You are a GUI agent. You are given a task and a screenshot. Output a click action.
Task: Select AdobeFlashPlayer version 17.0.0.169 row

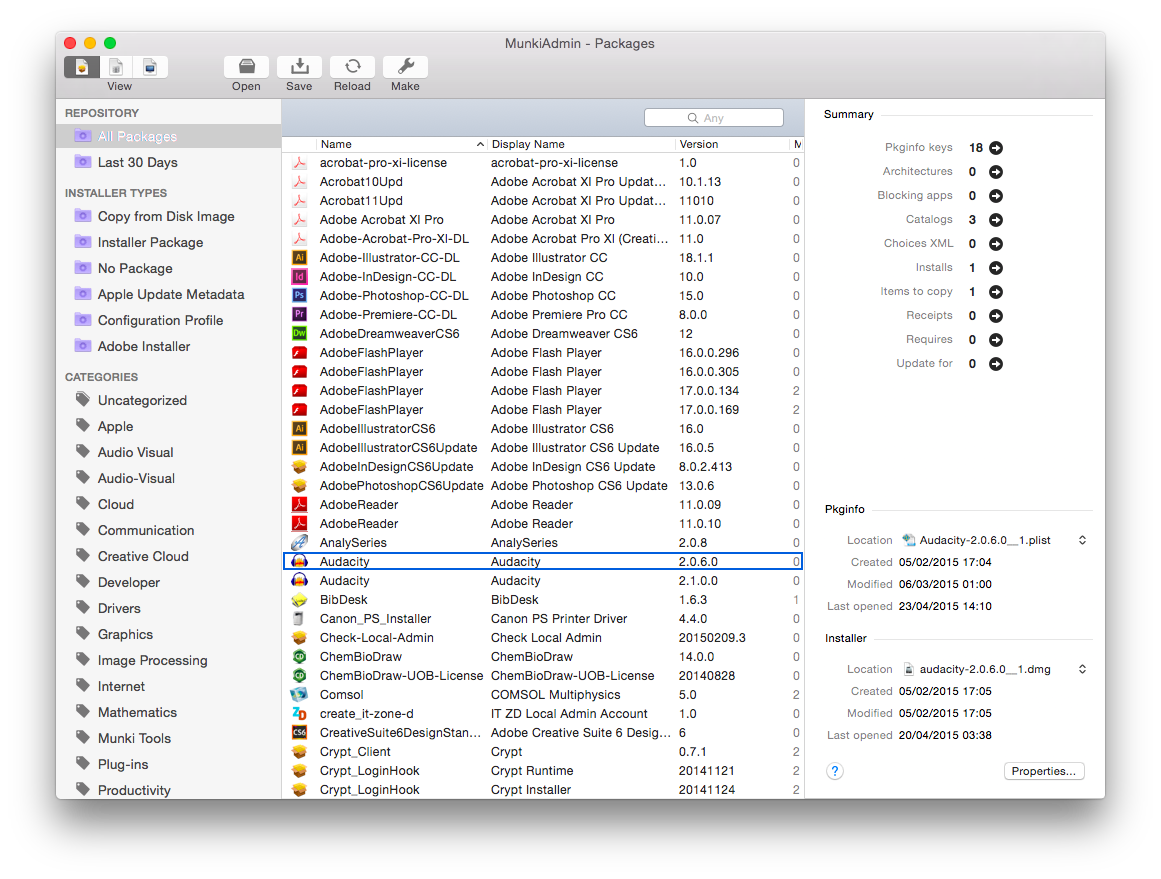pos(543,410)
